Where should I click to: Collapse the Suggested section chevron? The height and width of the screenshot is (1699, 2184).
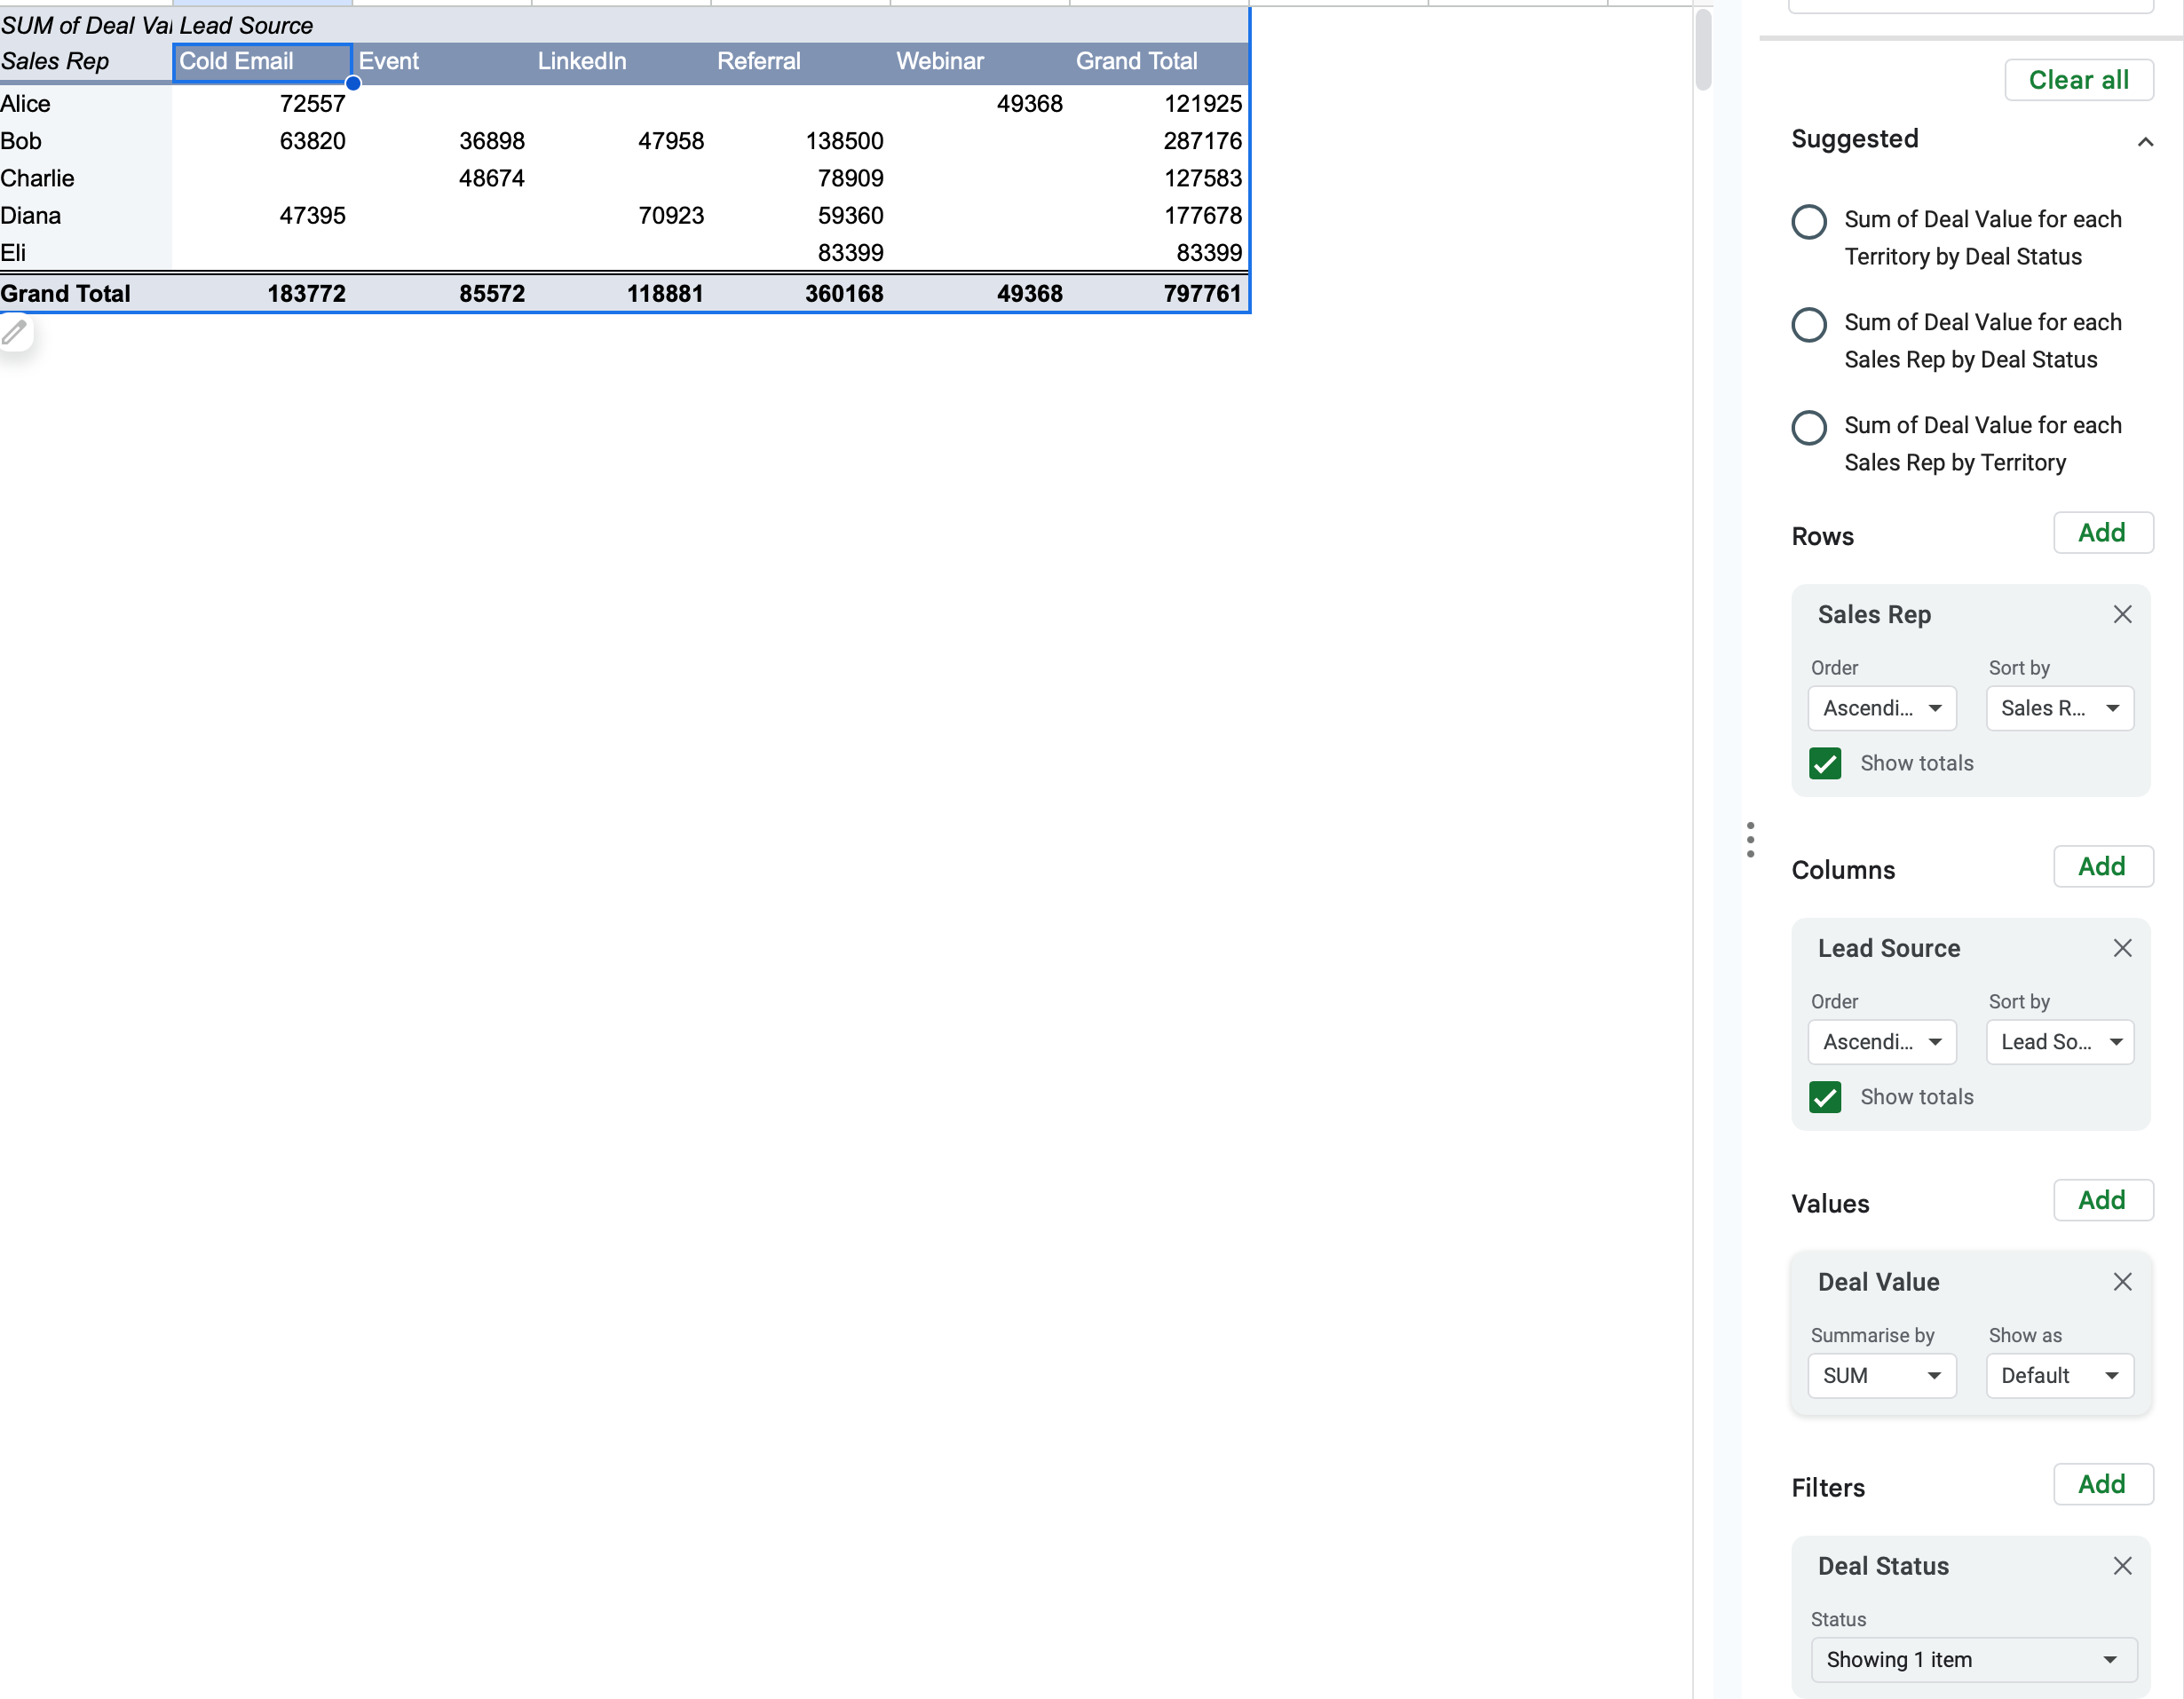click(x=2145, y=141)
